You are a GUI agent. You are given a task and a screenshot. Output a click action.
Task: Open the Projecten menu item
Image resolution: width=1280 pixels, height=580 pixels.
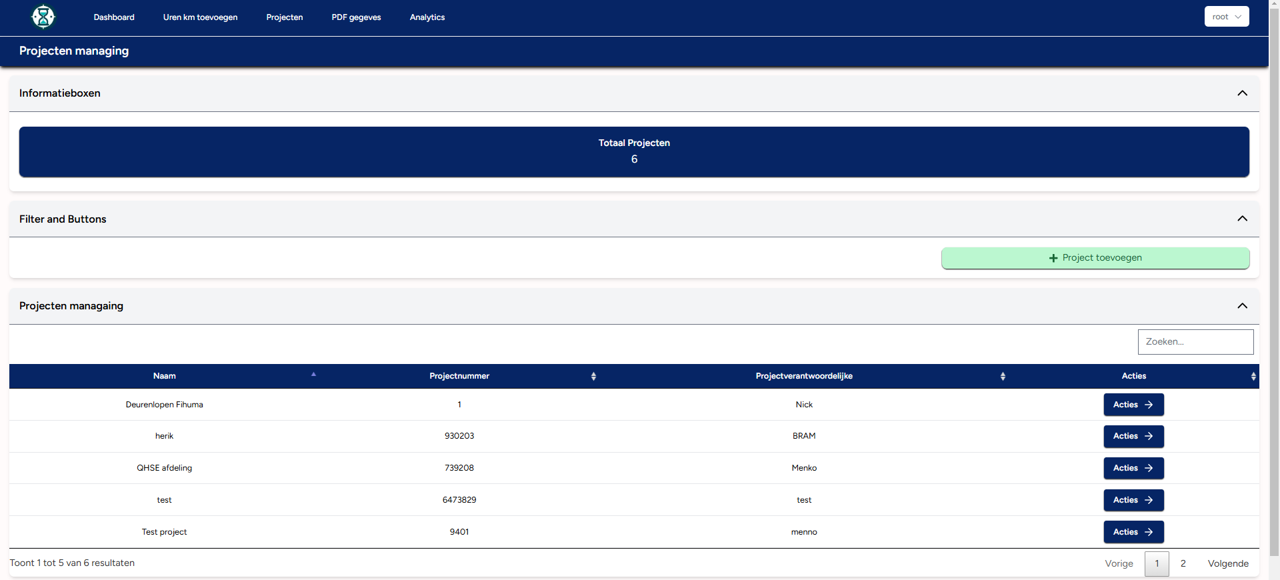tap(285, 17)
